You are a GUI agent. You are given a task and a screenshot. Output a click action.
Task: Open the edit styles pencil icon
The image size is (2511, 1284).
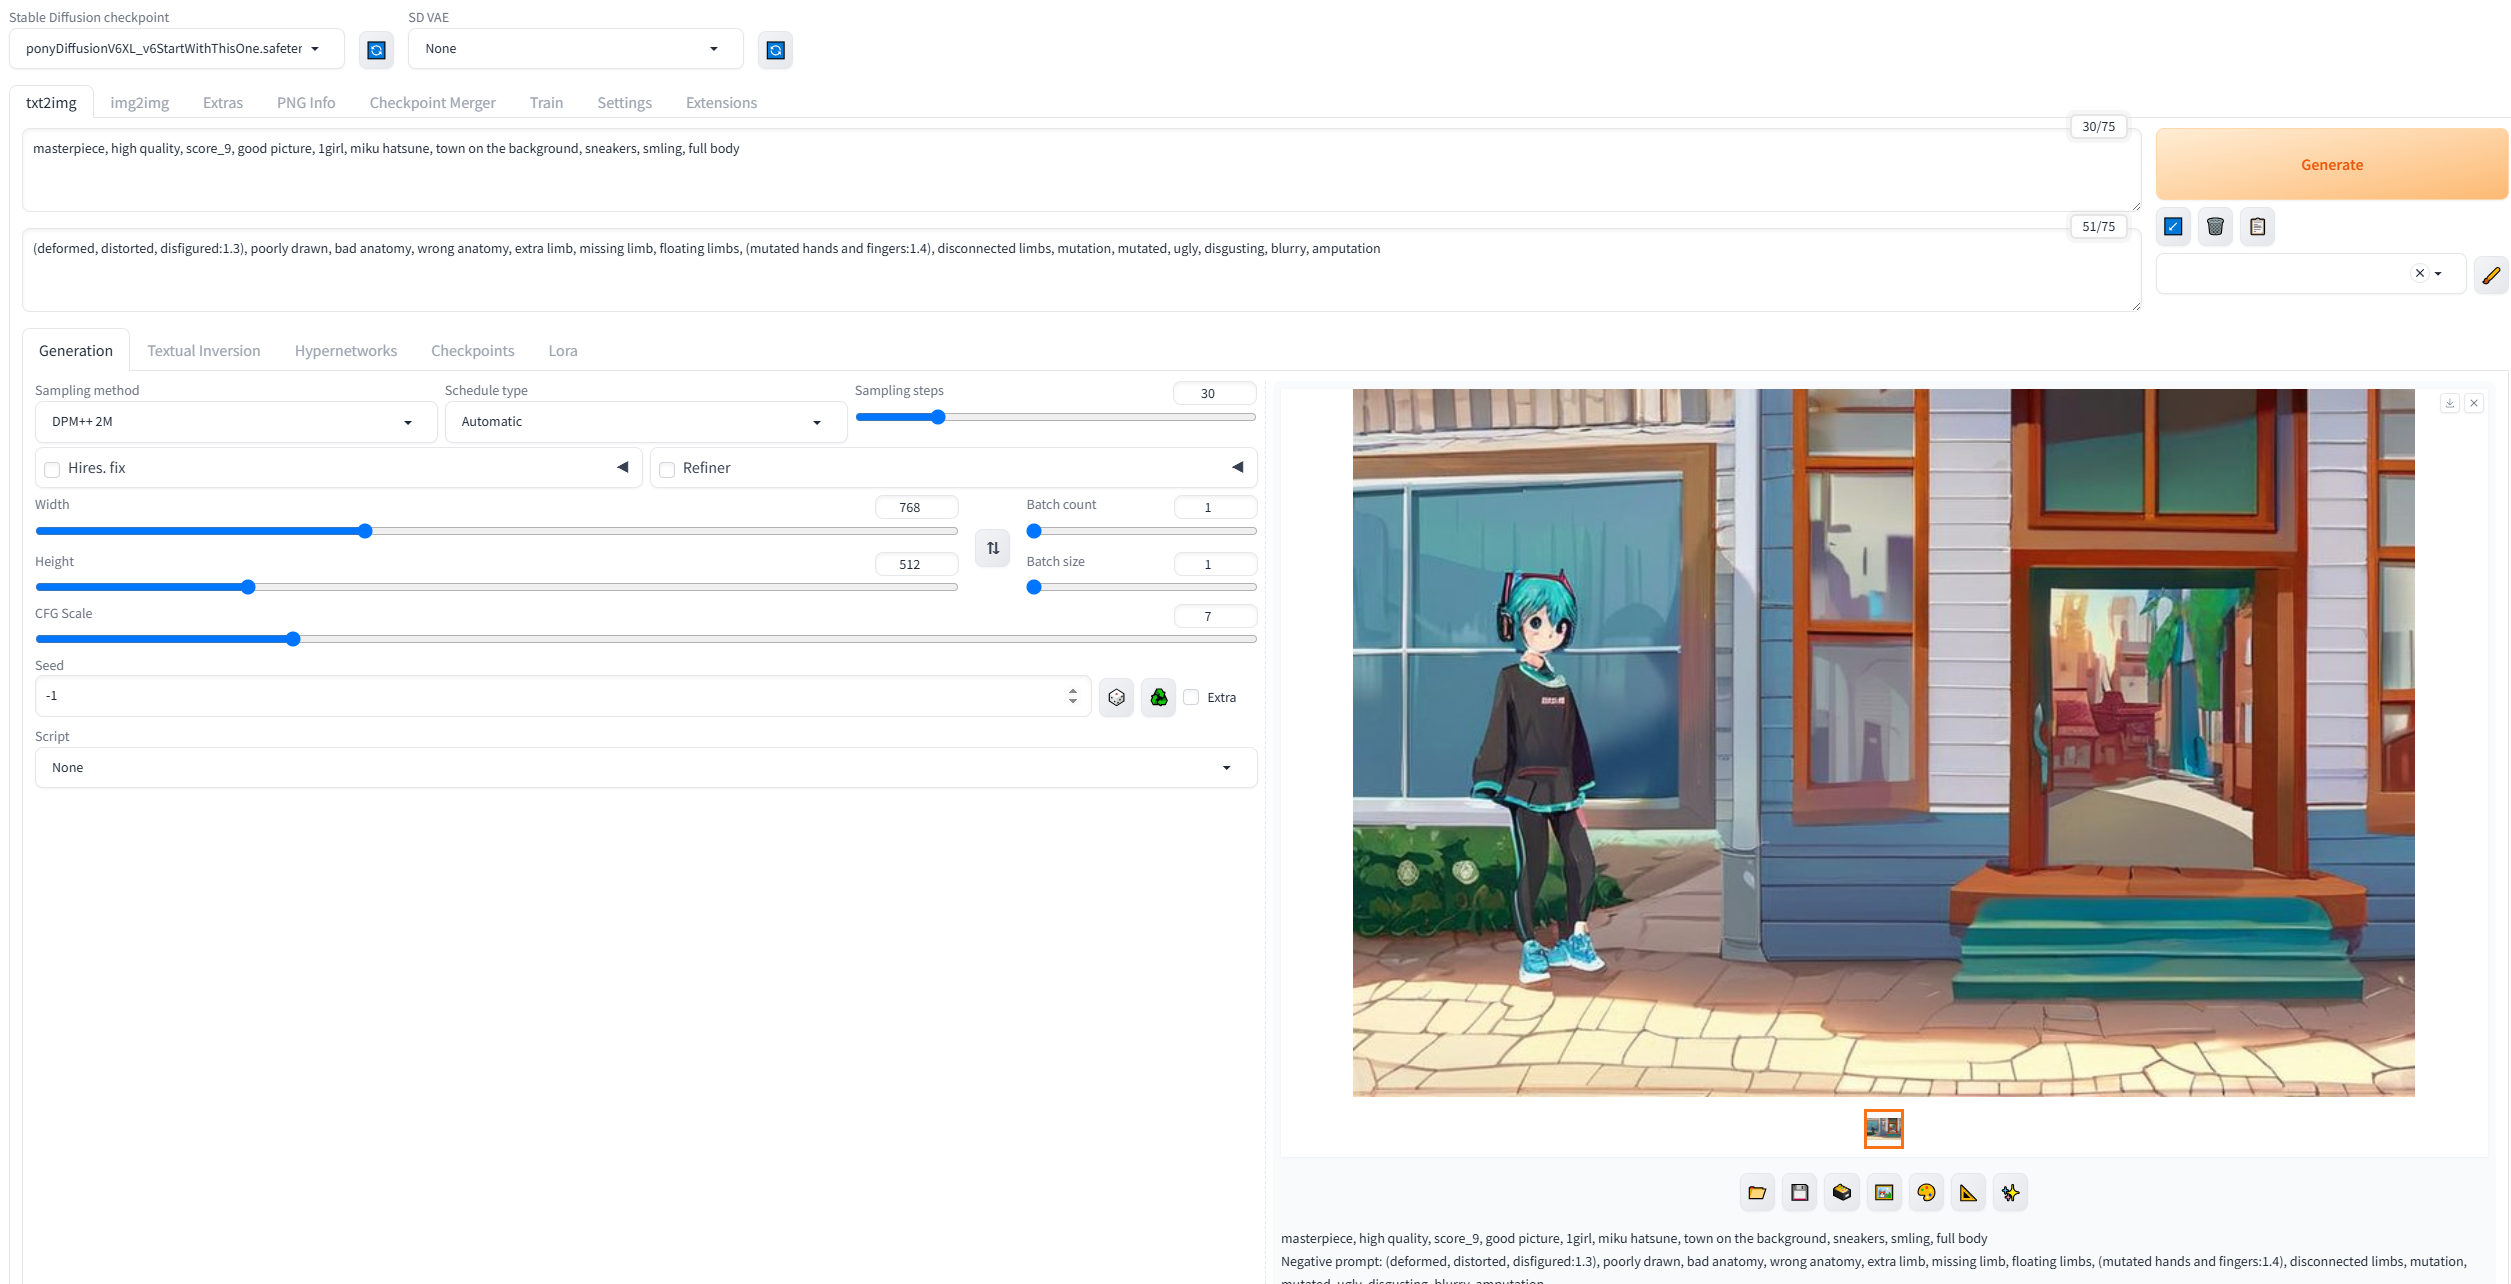pyautogui.click(x=2491, y=274)
